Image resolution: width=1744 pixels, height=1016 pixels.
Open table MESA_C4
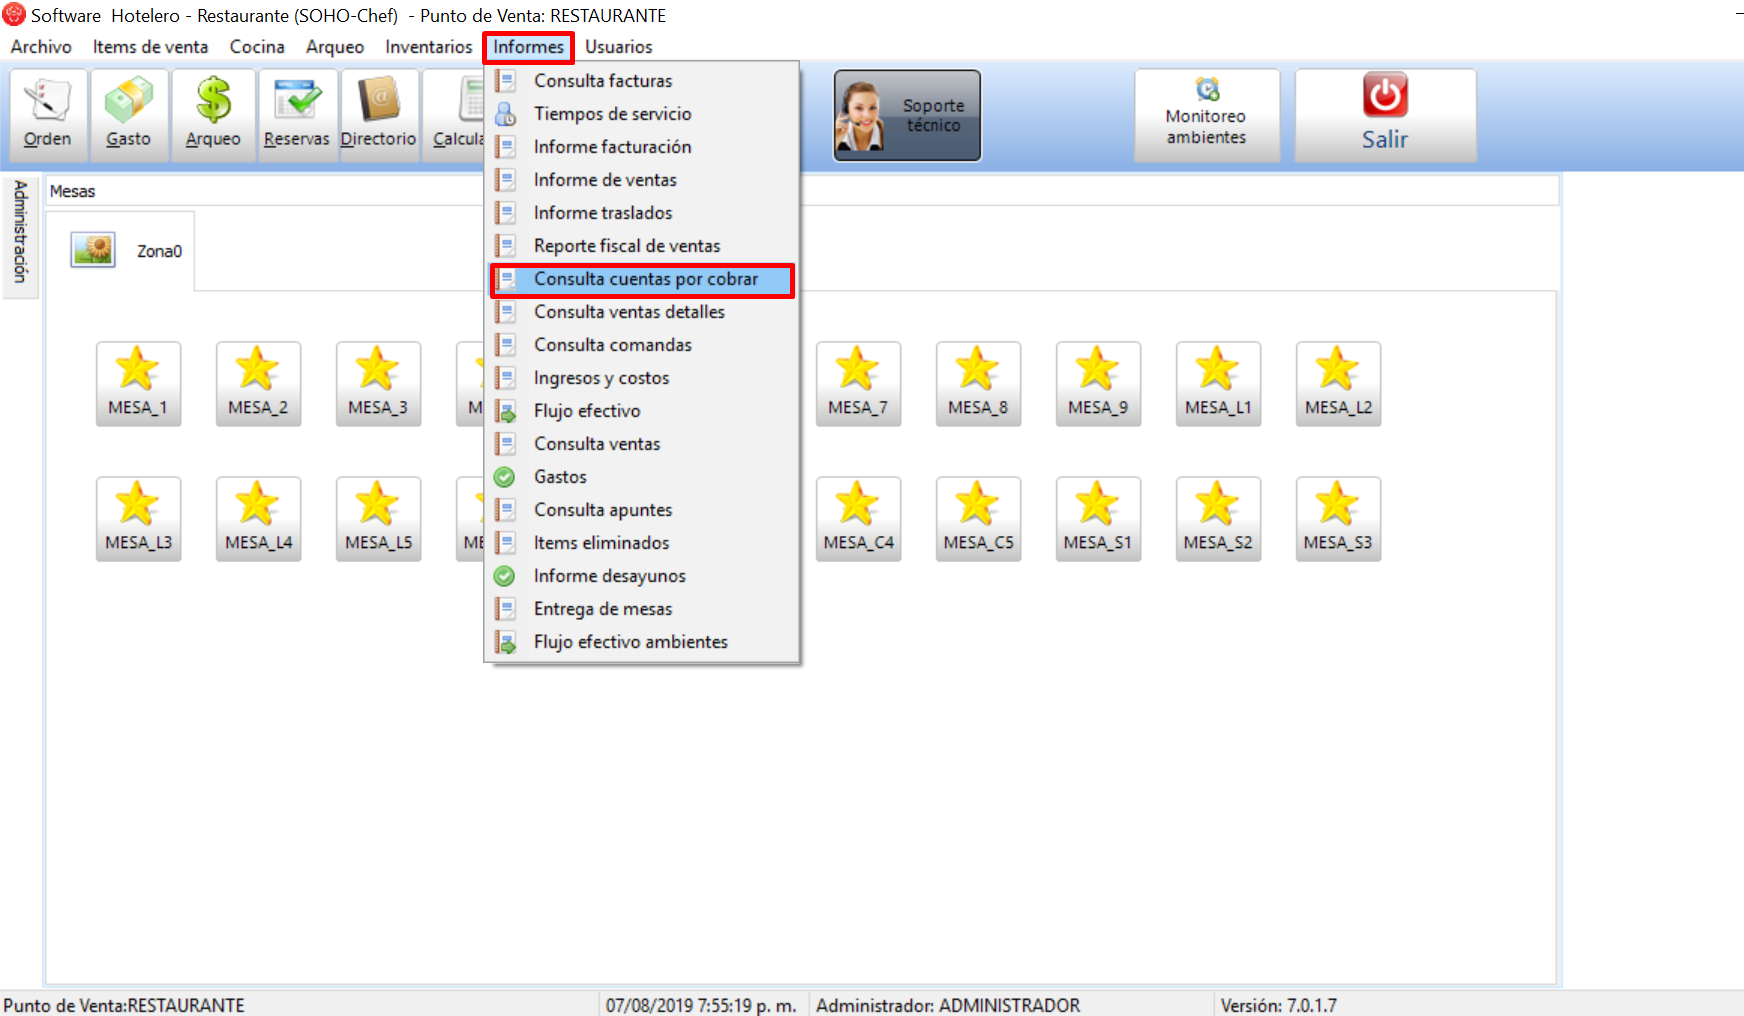(x=858, y=519)
